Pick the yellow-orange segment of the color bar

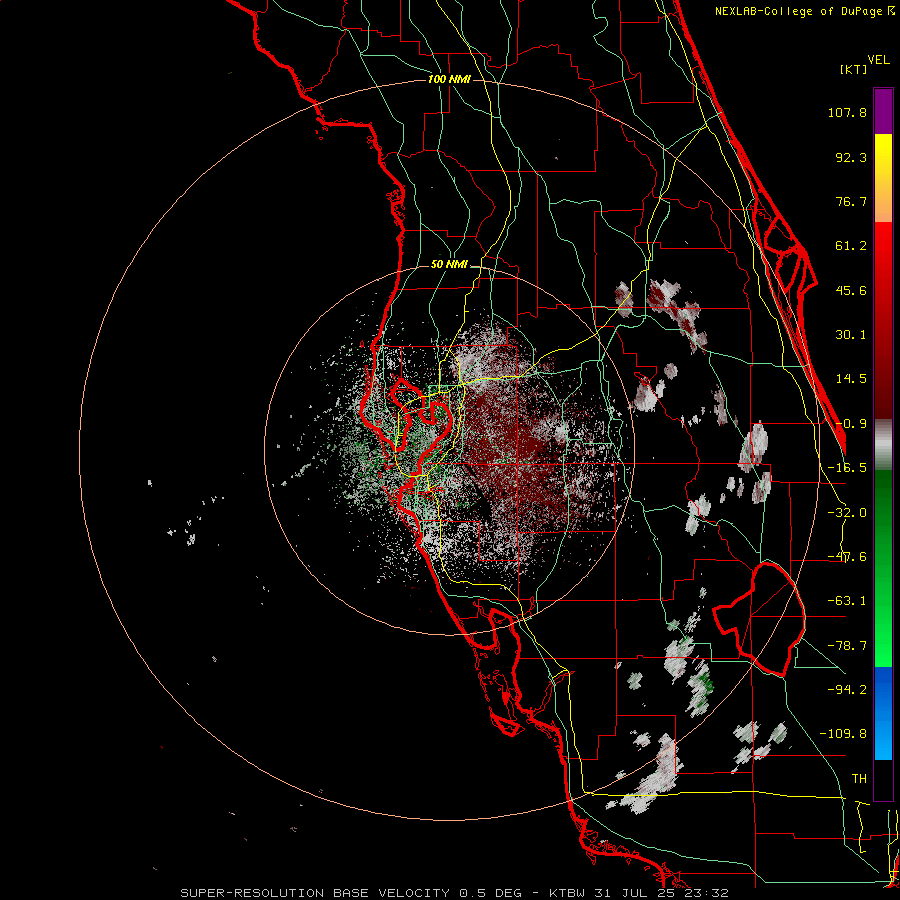coord(883,178)
